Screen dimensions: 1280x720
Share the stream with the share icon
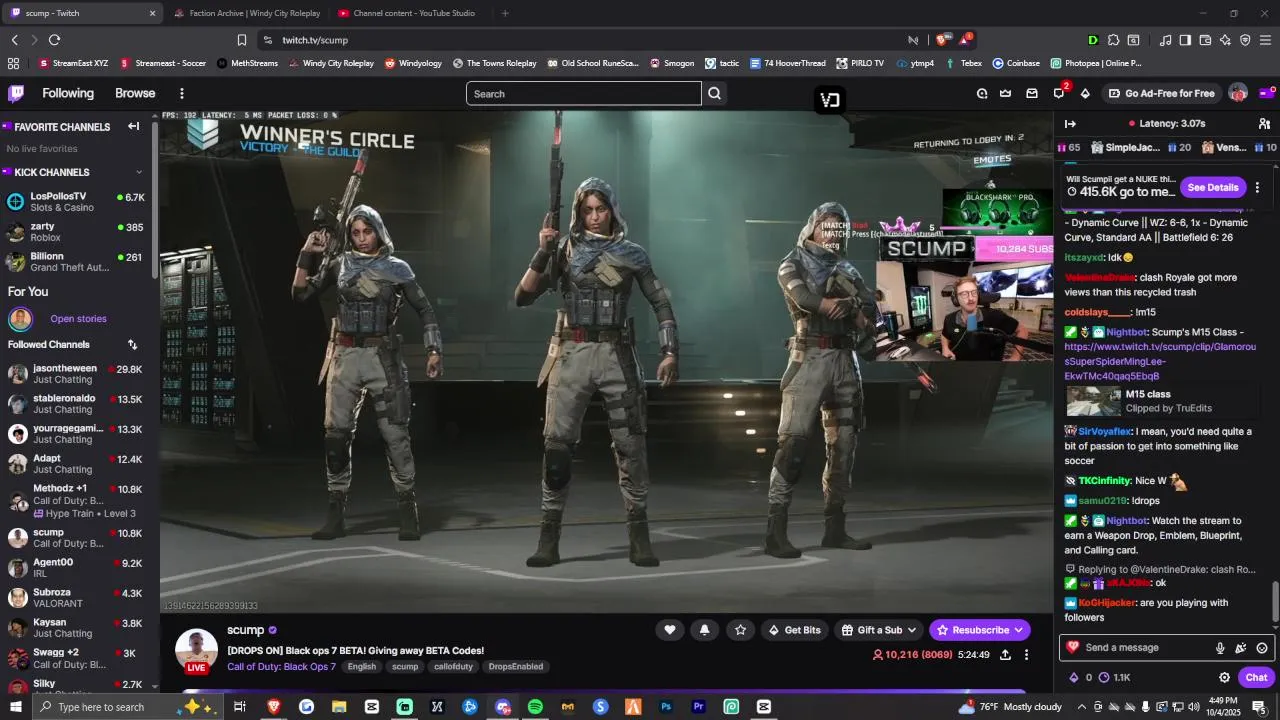pyautogui.click(x=1005, y=655)
